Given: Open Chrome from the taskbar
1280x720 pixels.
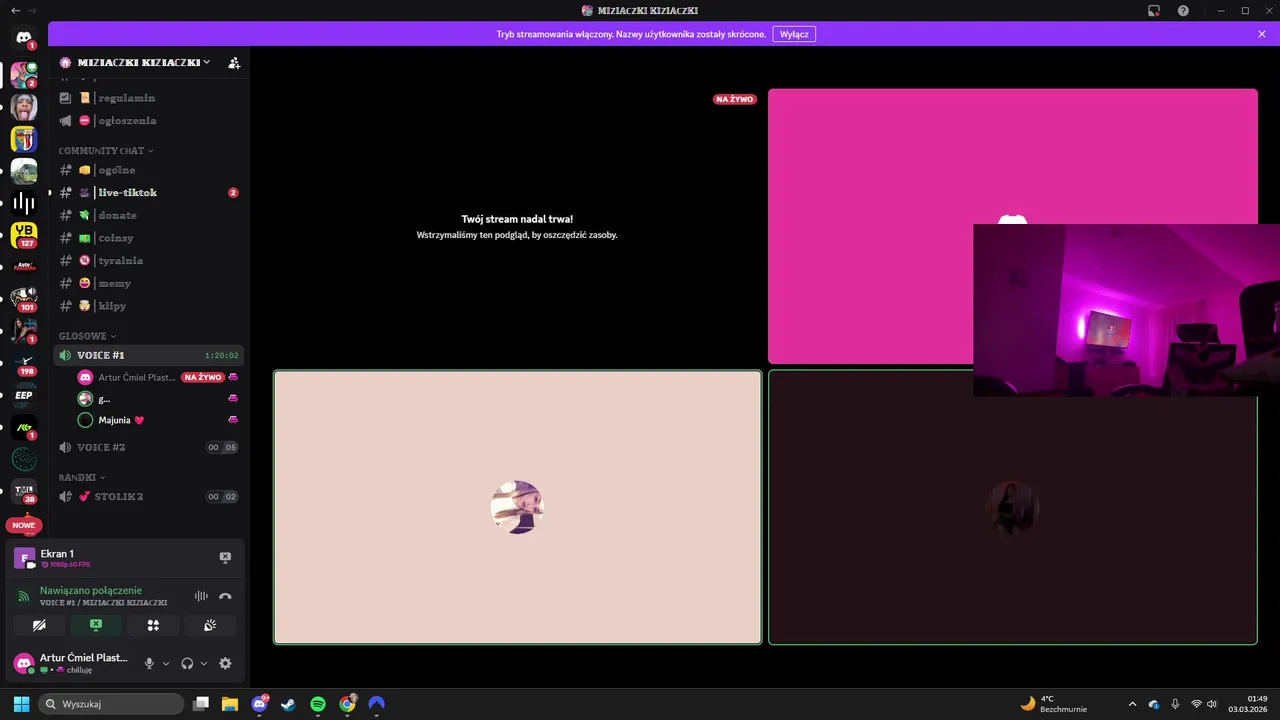Looking at the screenshot, I should [x=347, y=704].
